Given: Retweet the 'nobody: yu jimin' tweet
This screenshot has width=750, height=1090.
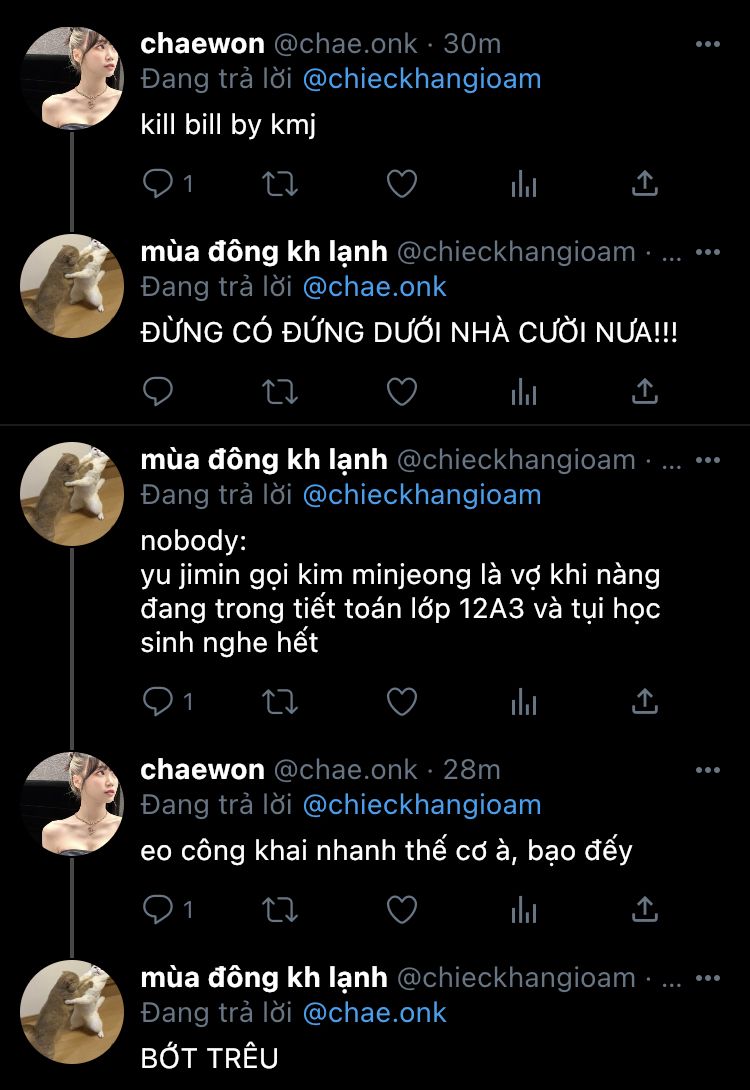Looking at the screenshot, I should pos(279,702).
